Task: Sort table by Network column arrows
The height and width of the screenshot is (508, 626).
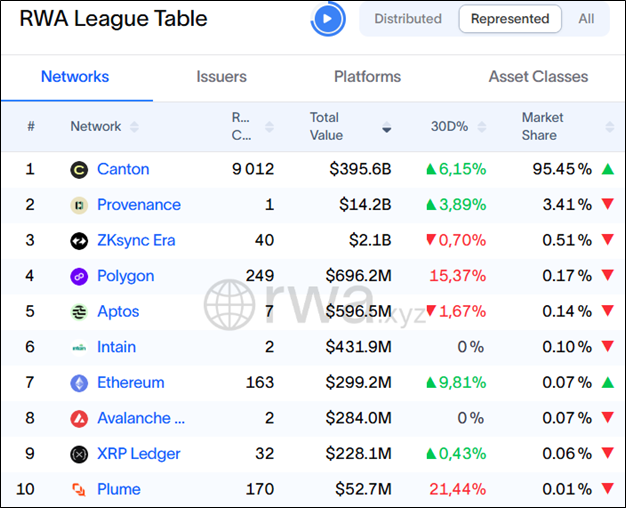Action: tap(134, 127)
